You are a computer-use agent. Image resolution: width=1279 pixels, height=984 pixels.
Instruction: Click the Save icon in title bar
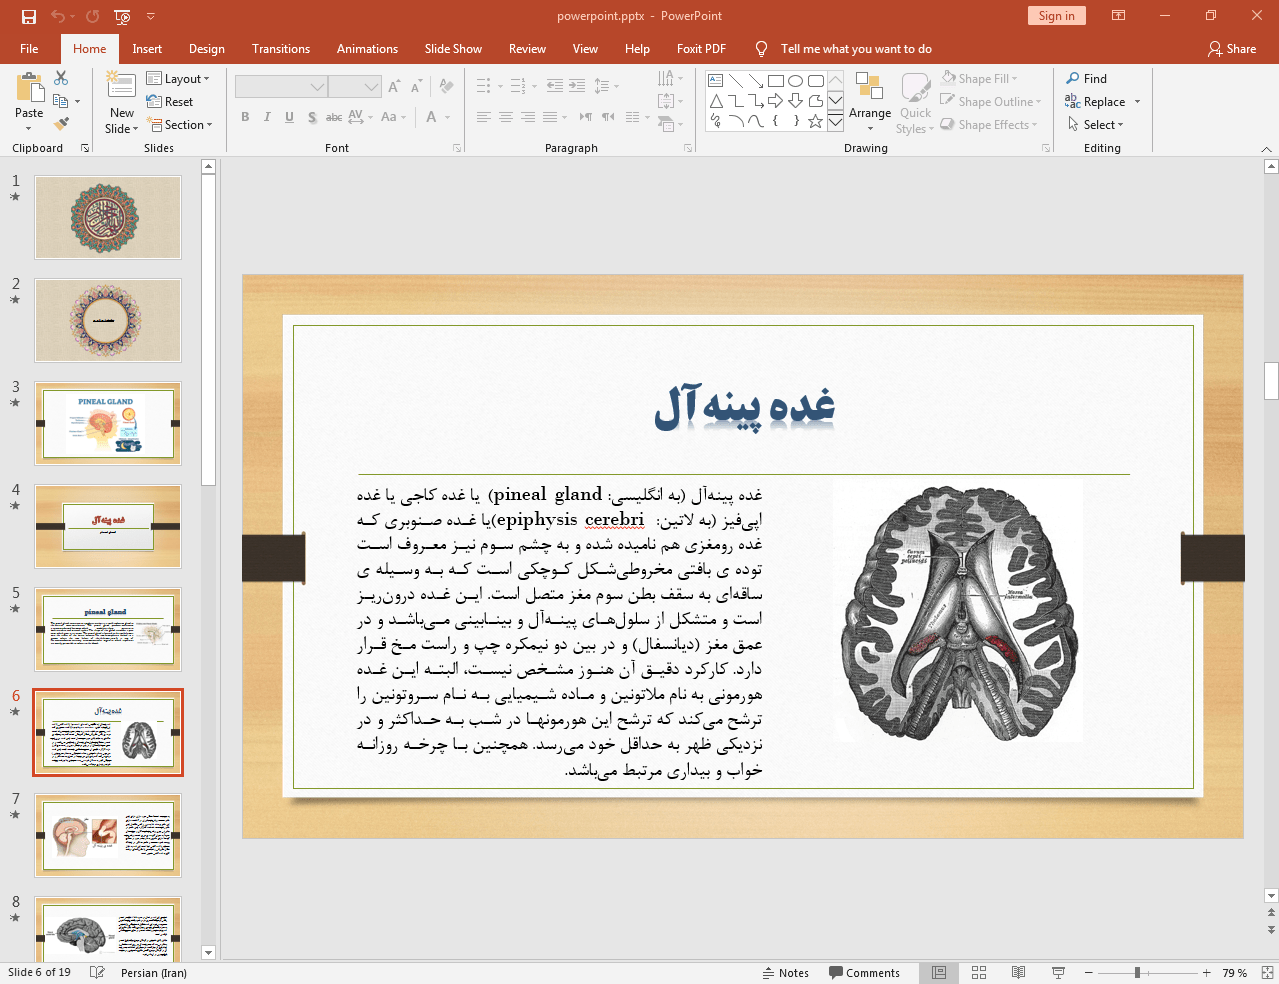[x=28, y=16]
